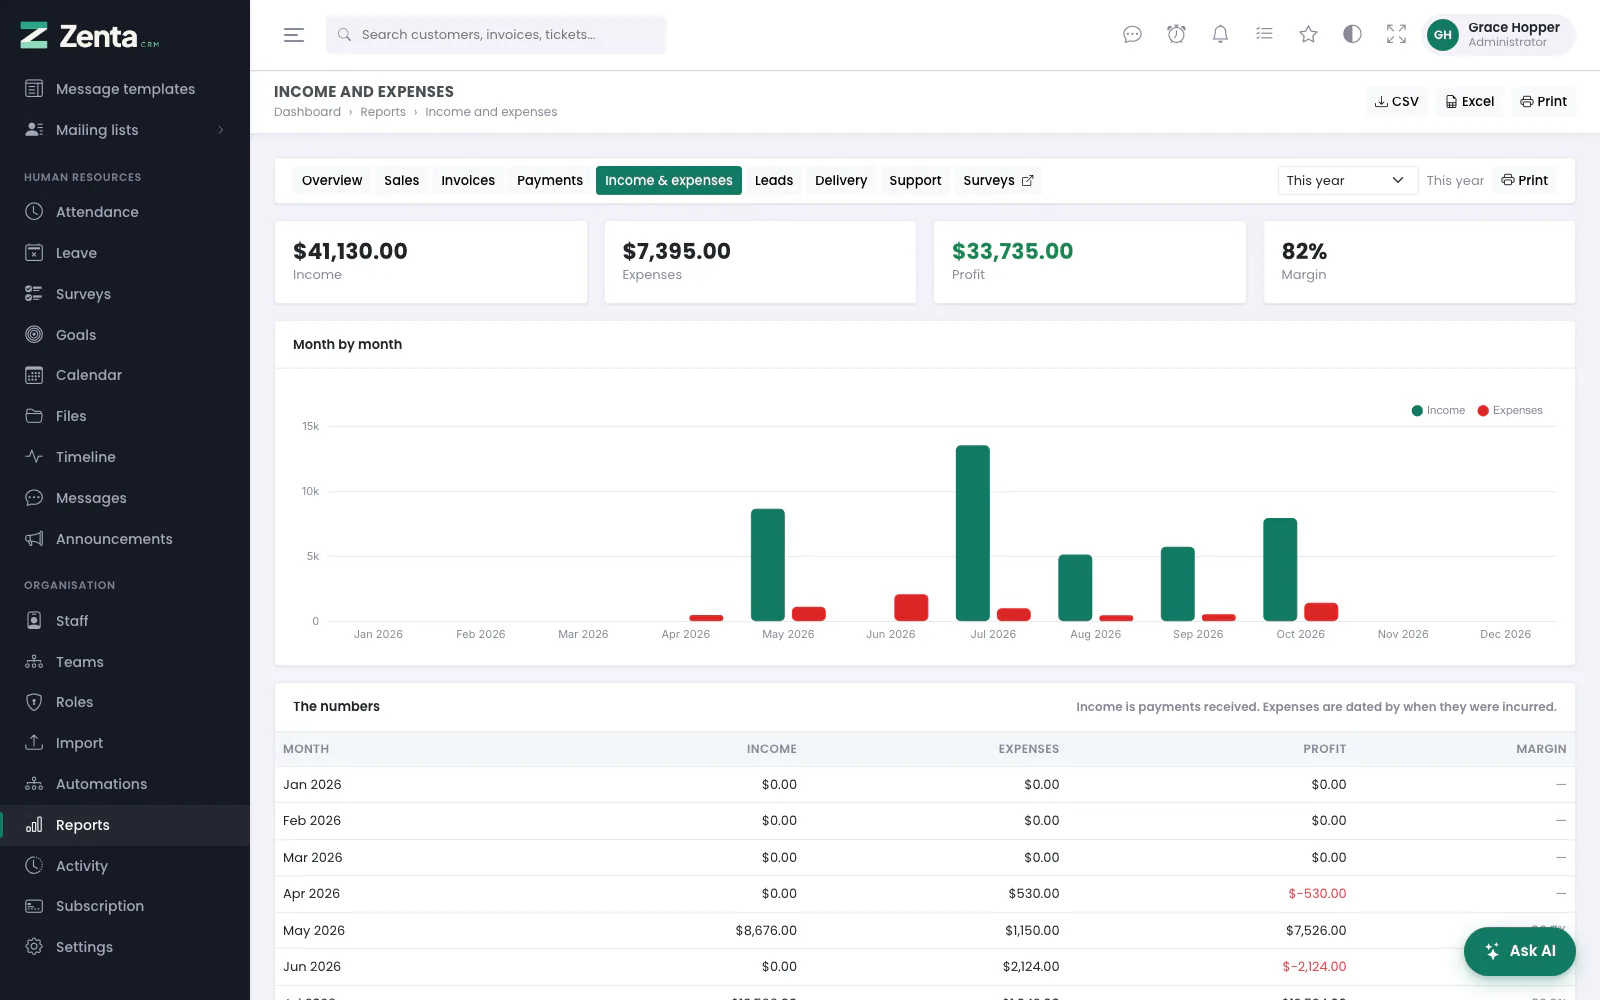Open Attendance in sidebar

click(125, 212)
